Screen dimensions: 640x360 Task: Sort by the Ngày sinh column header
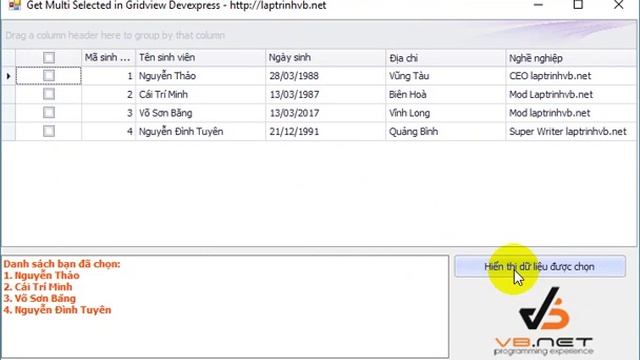[325, 58]
